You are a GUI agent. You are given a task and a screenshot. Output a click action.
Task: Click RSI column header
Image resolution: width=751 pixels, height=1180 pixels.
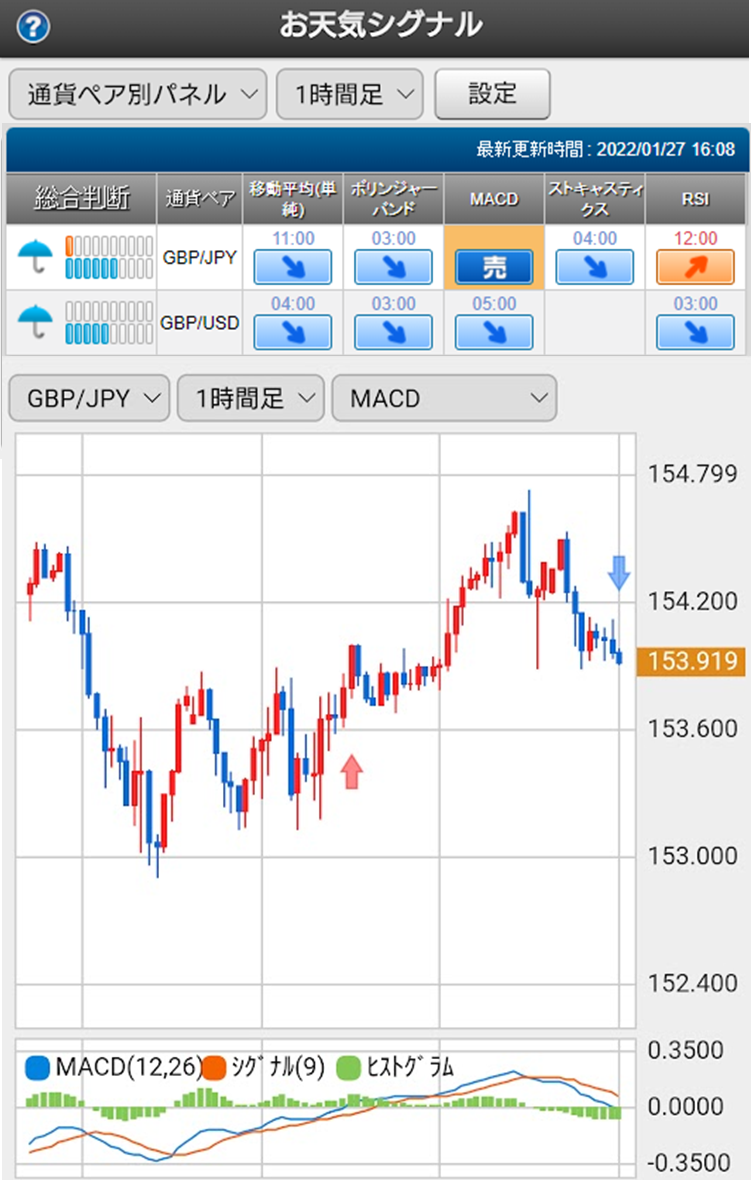pos(695,199)
